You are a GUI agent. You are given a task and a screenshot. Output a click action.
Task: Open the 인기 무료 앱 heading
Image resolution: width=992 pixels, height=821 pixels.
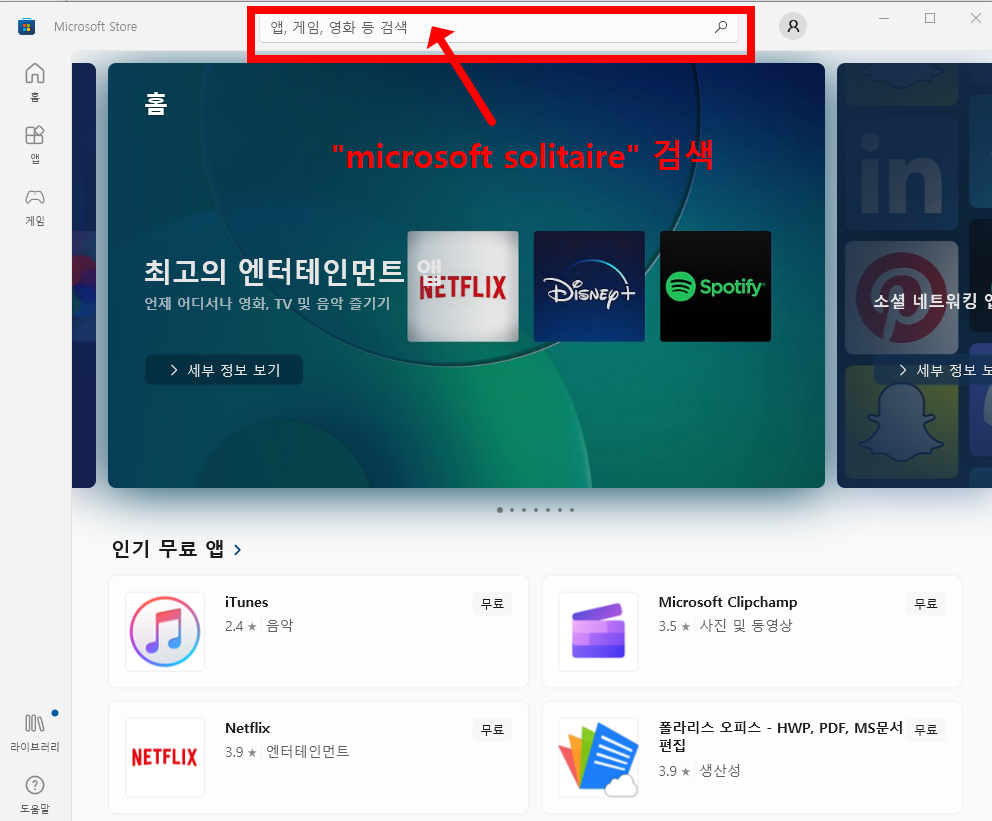click(168, 548)
